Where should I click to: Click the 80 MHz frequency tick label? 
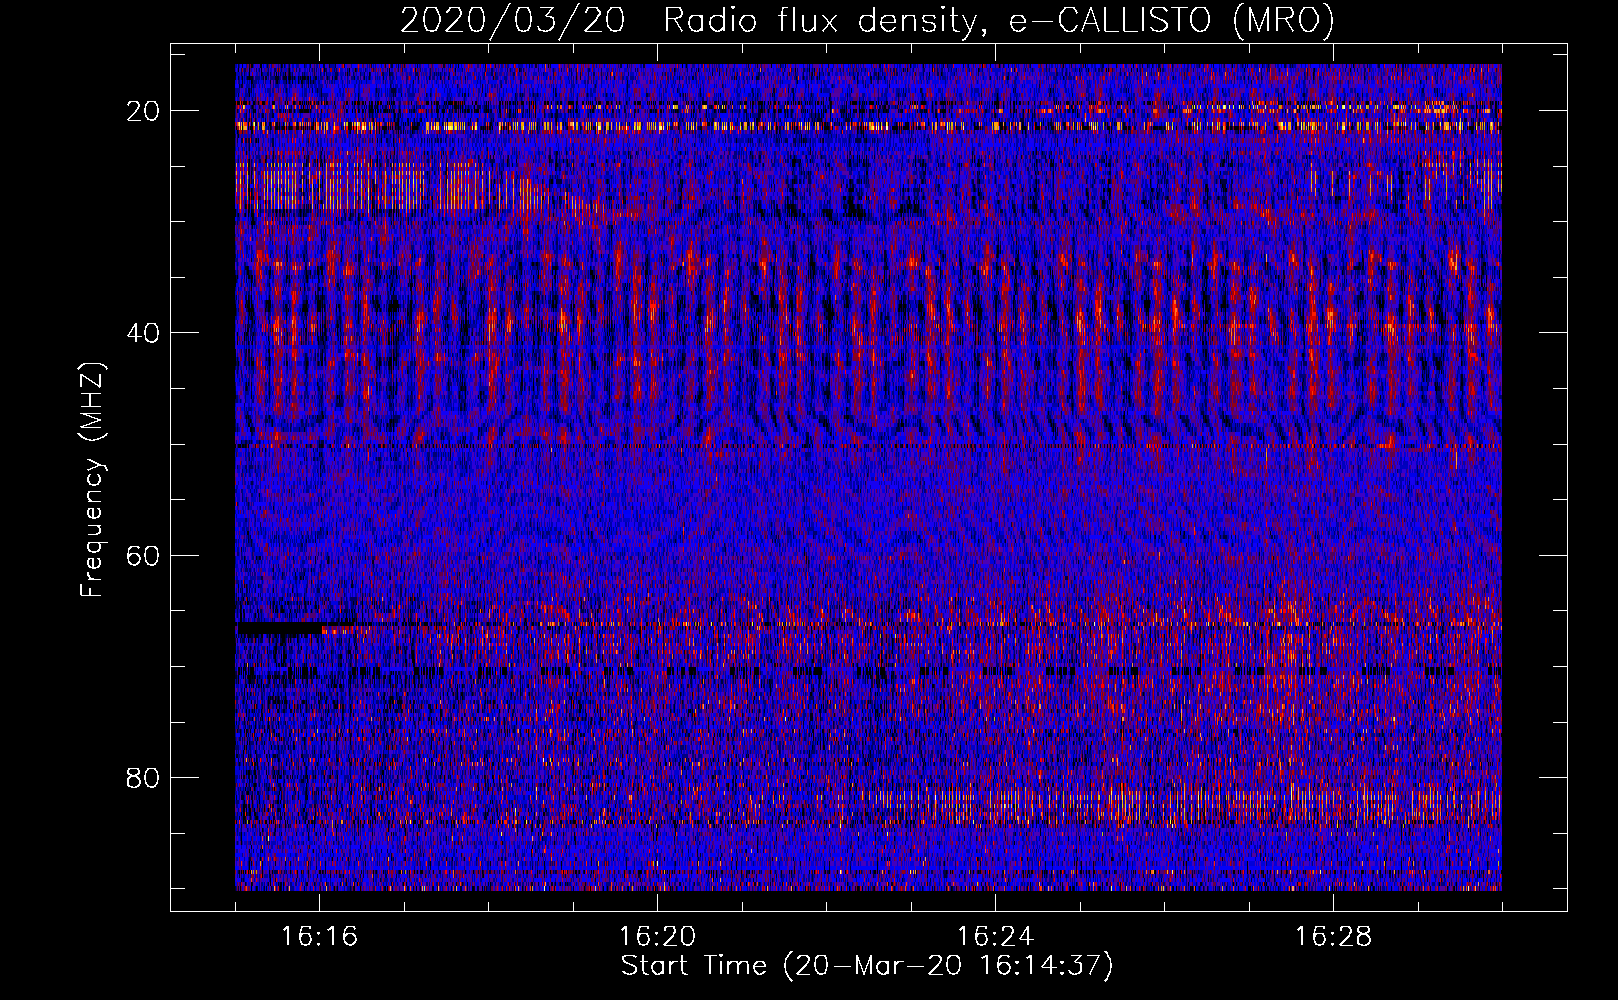(x=144, y=778)
